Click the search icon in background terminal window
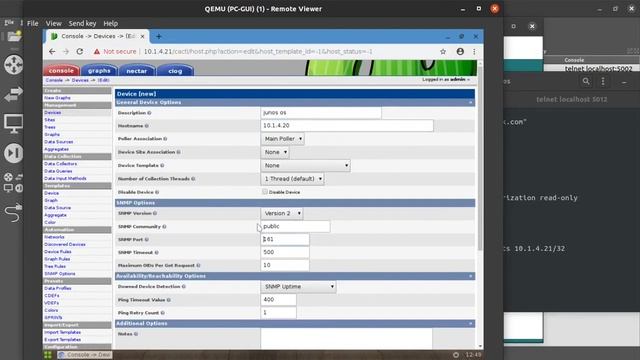This screenshot has width=640, height=360. click(586, 81)
